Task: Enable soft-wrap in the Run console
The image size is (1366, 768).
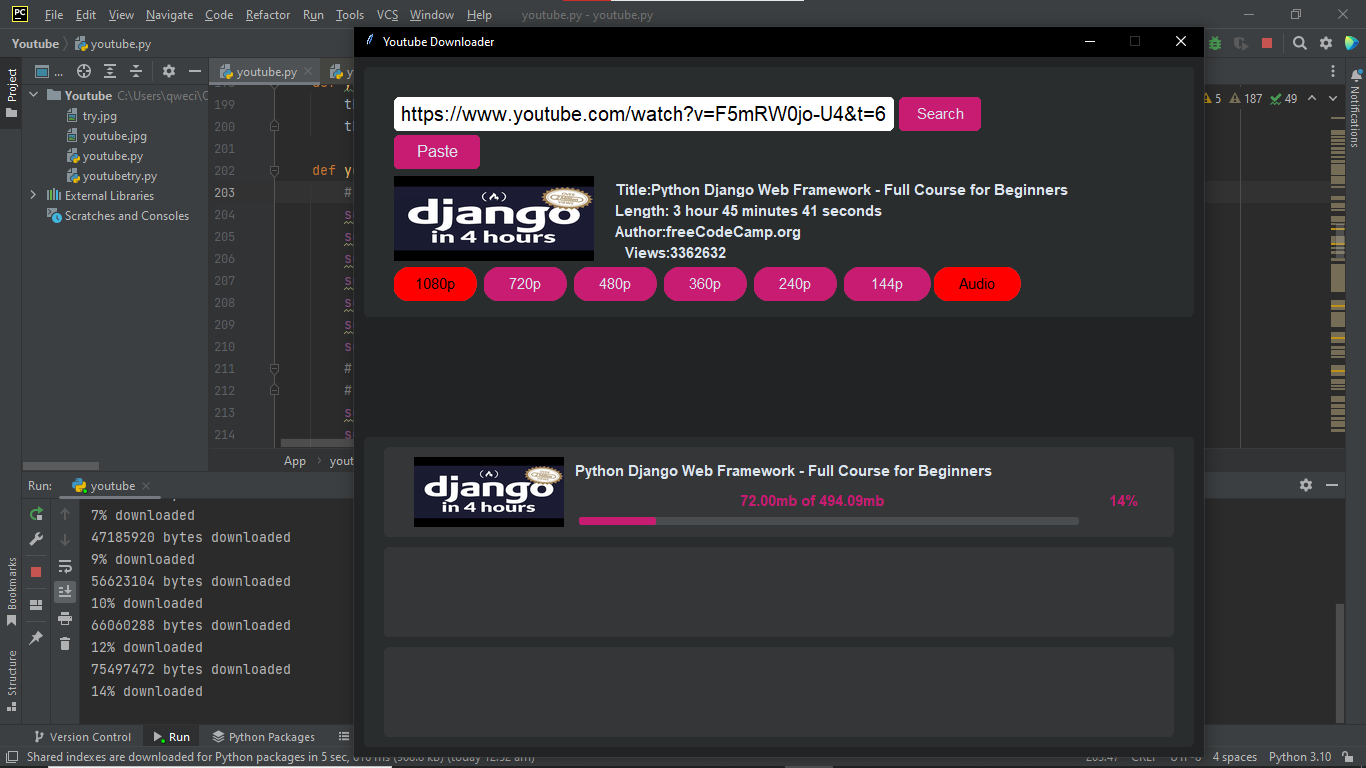Action: tap(65, 567)
